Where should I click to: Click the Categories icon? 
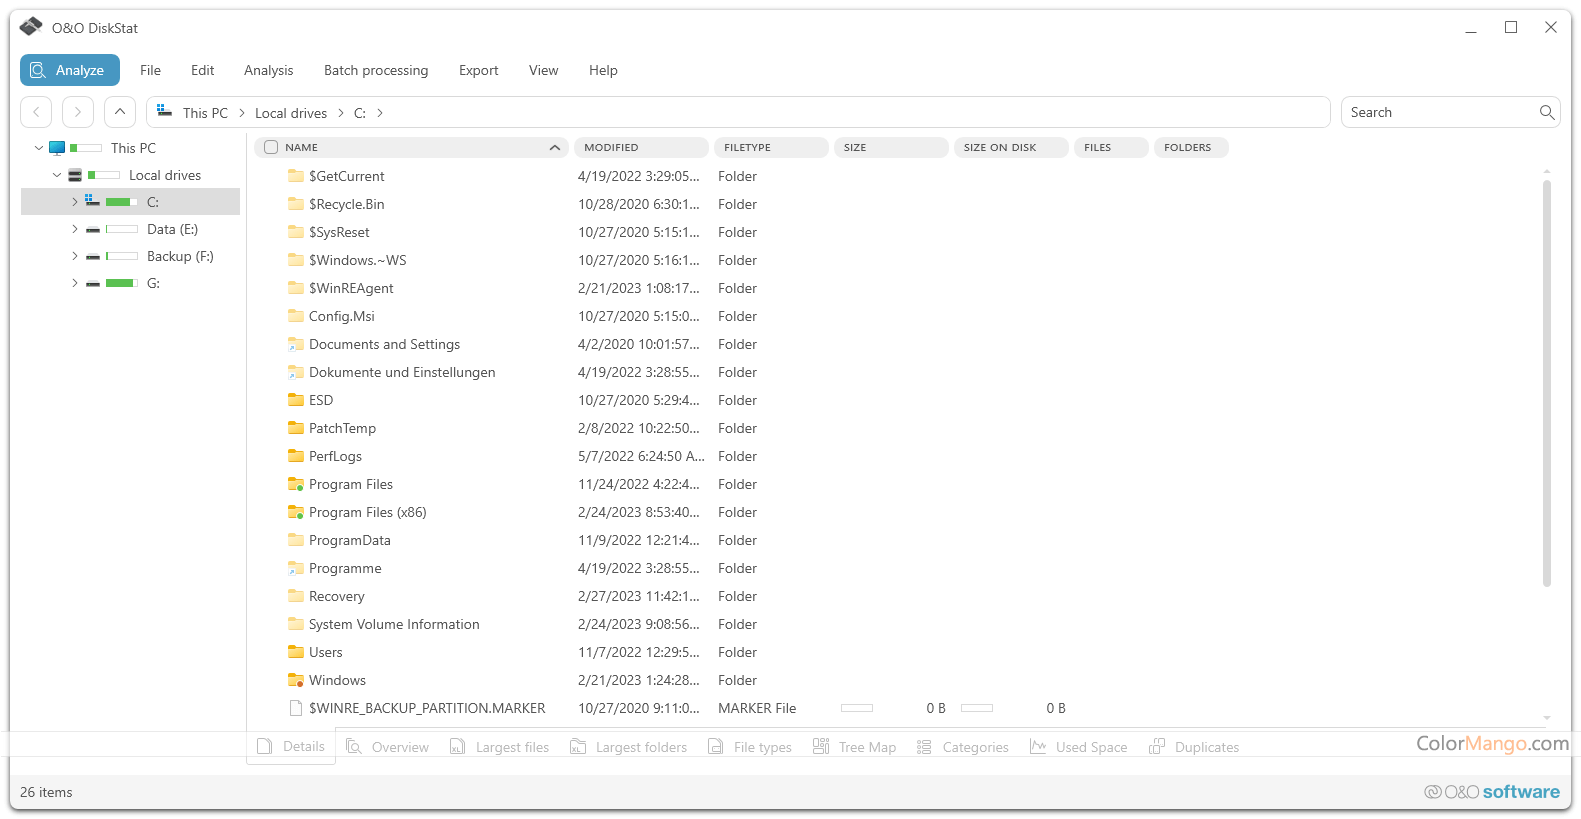click(924, 747)
